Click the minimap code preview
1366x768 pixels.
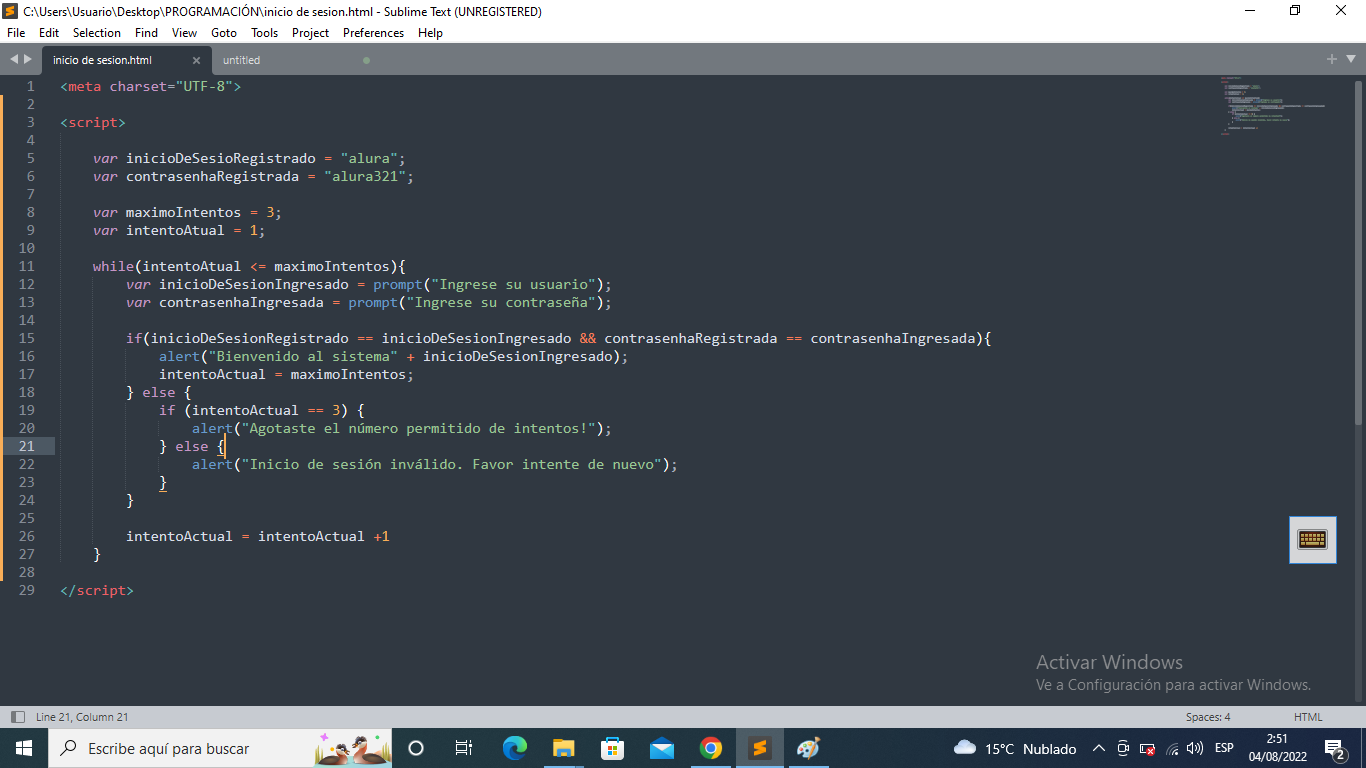pyautogui.click(x=1272, y=105)
